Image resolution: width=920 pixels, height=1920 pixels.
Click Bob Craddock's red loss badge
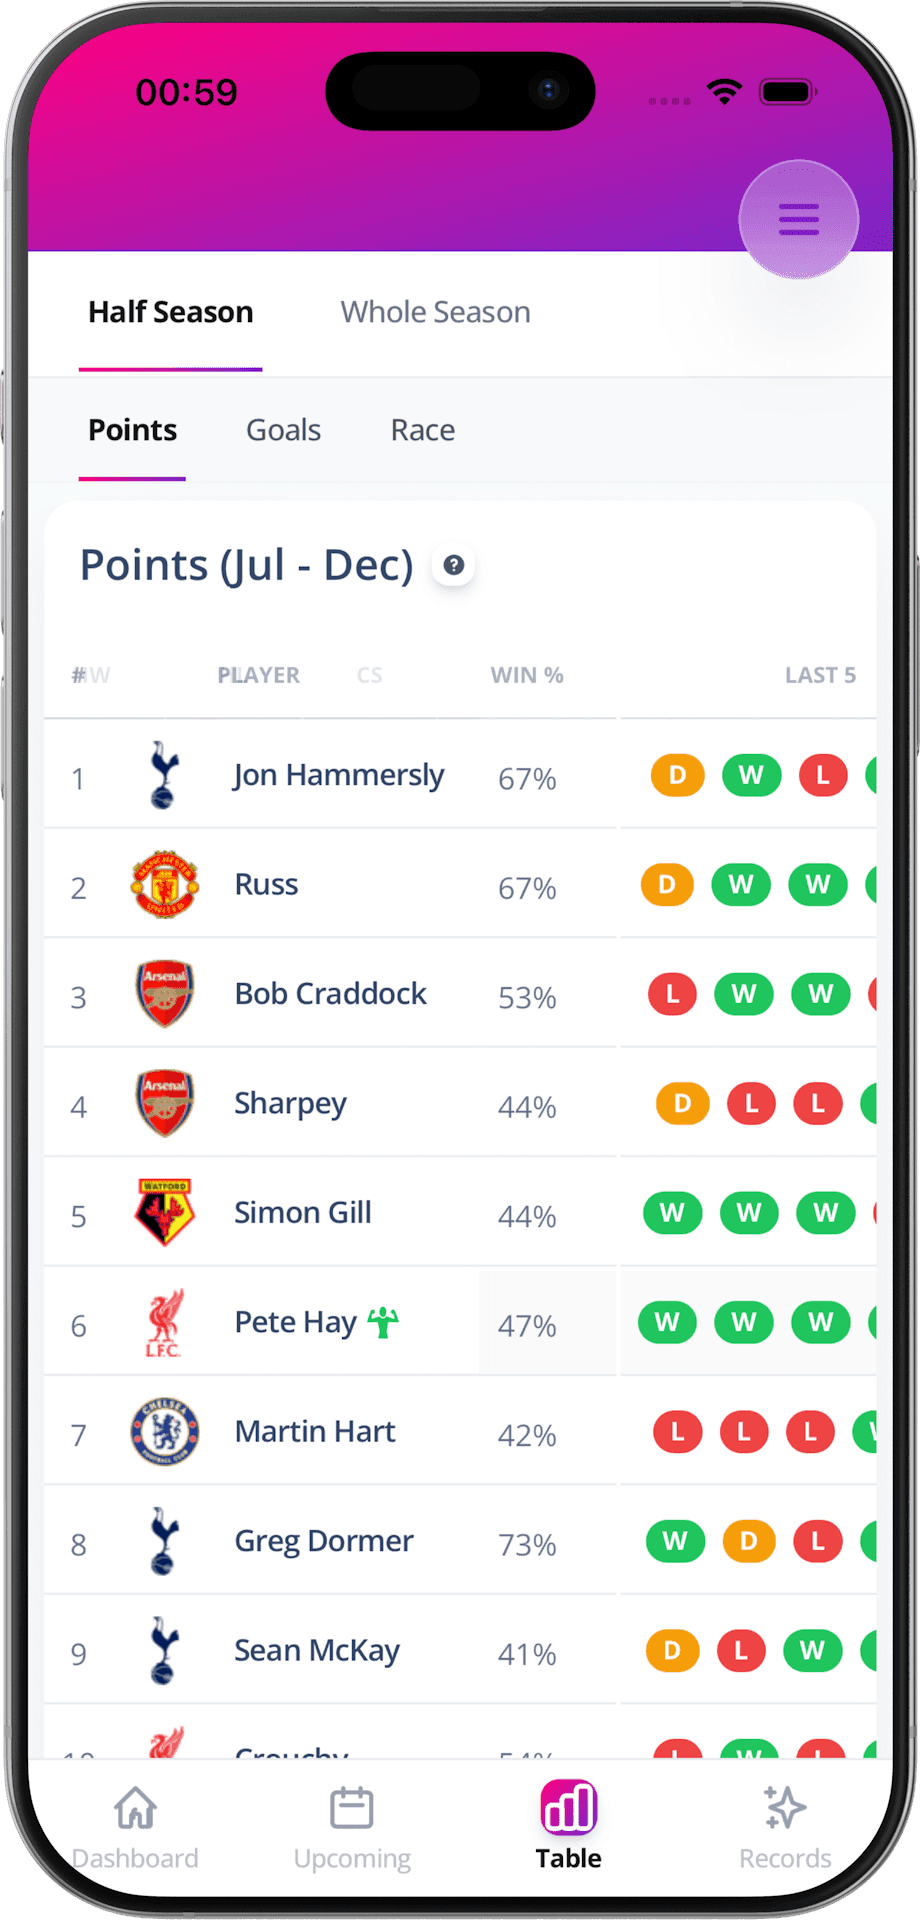coord(671,994)
